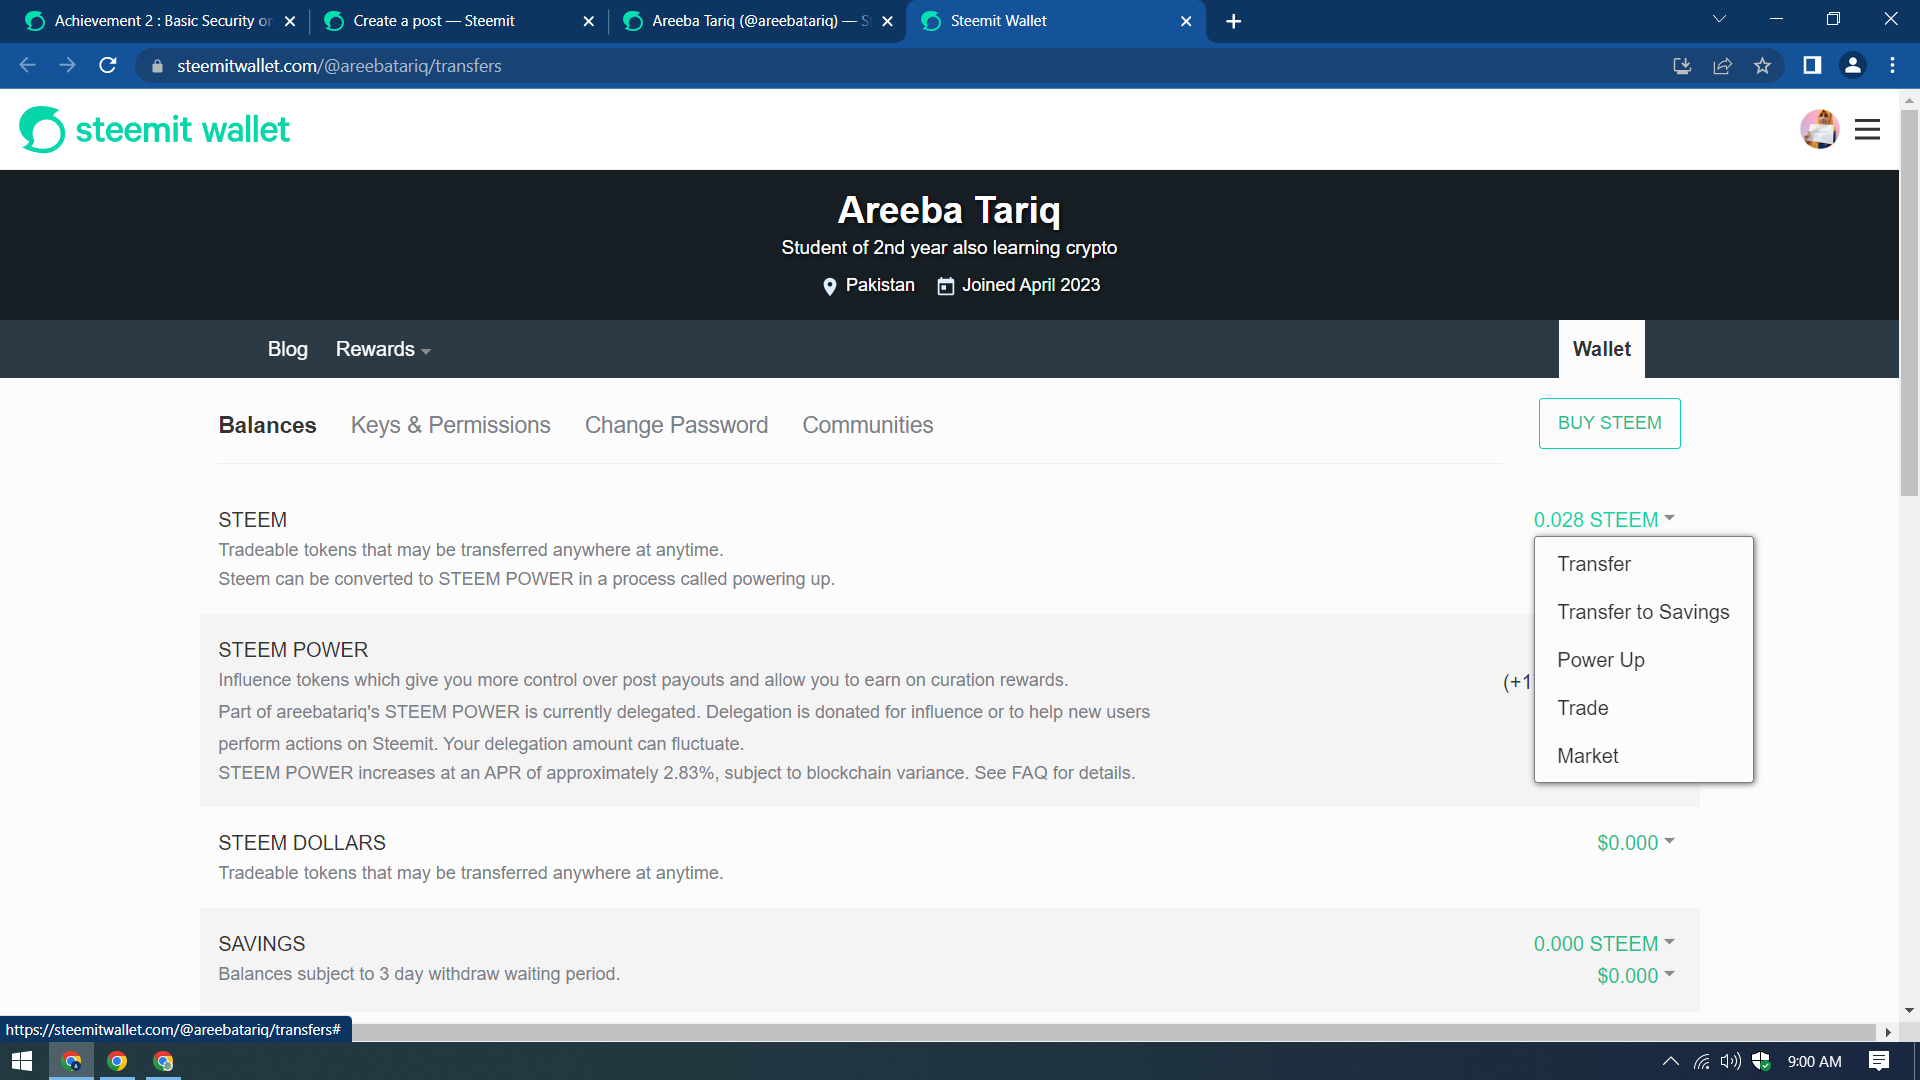Click the Wi-Fi network tray icon
The width and height of the screenshot is (1920, 1080).
(x=1701, y=1061)
